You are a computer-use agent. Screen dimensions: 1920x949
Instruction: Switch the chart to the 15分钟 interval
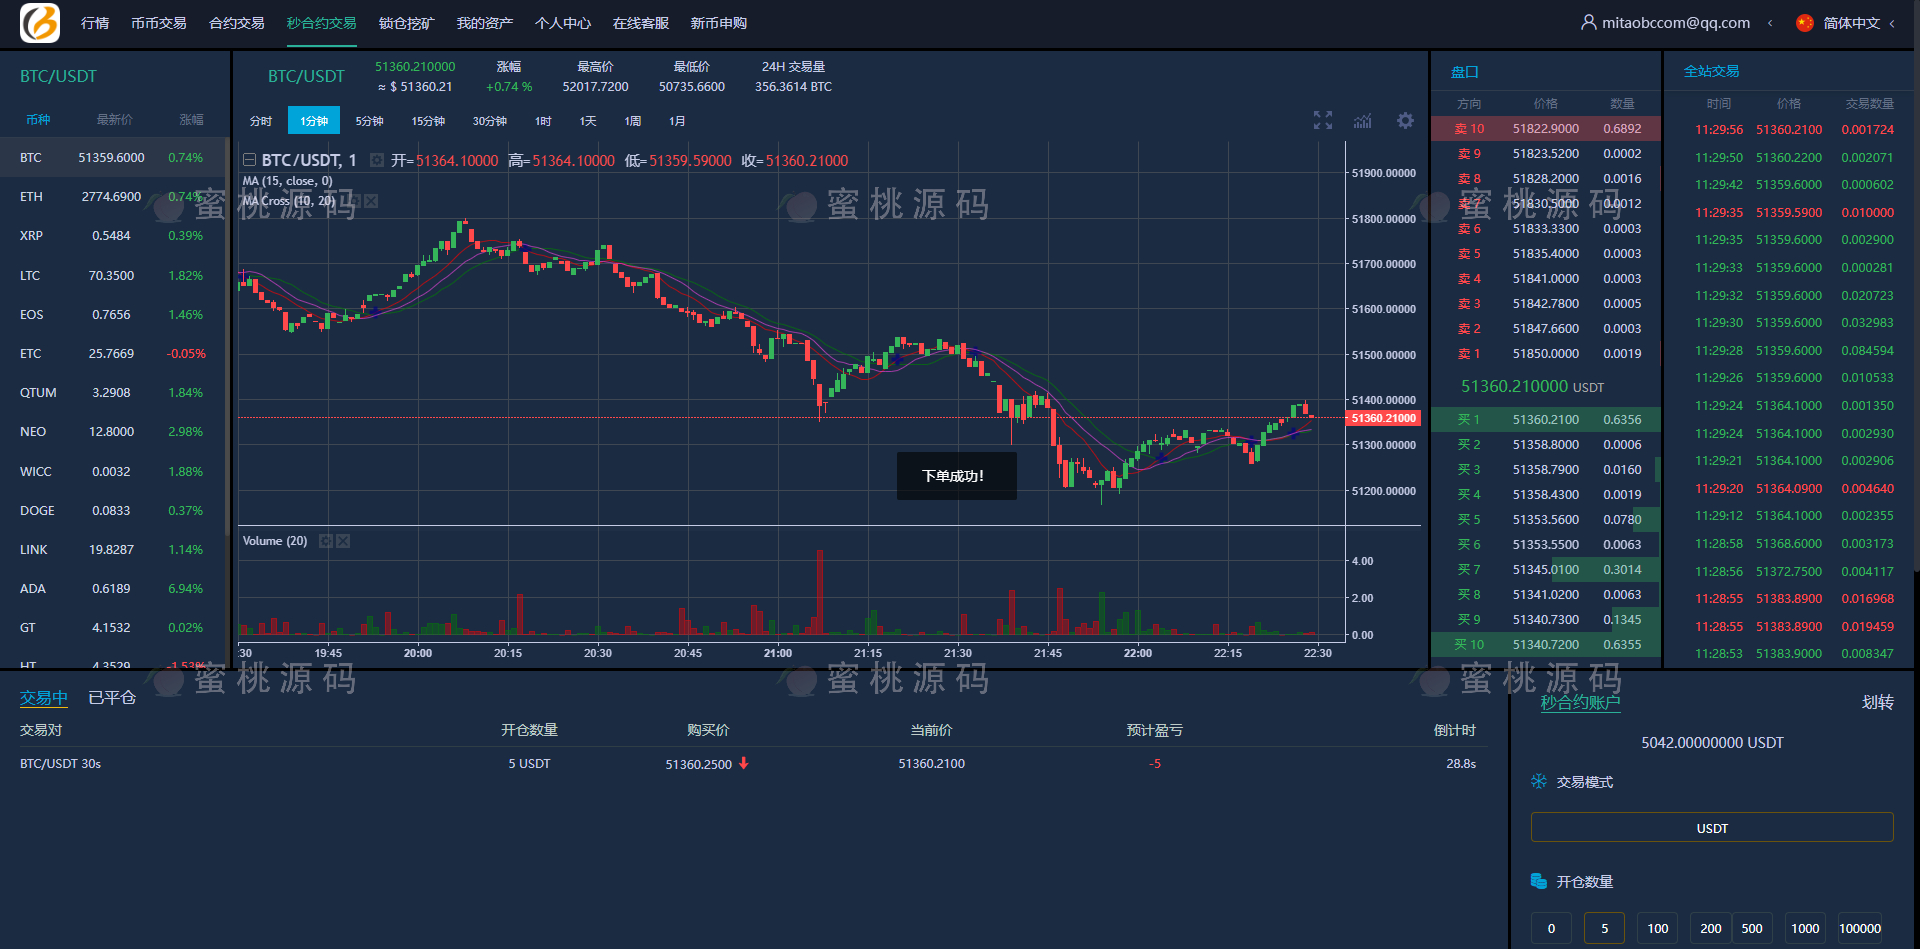428,121
